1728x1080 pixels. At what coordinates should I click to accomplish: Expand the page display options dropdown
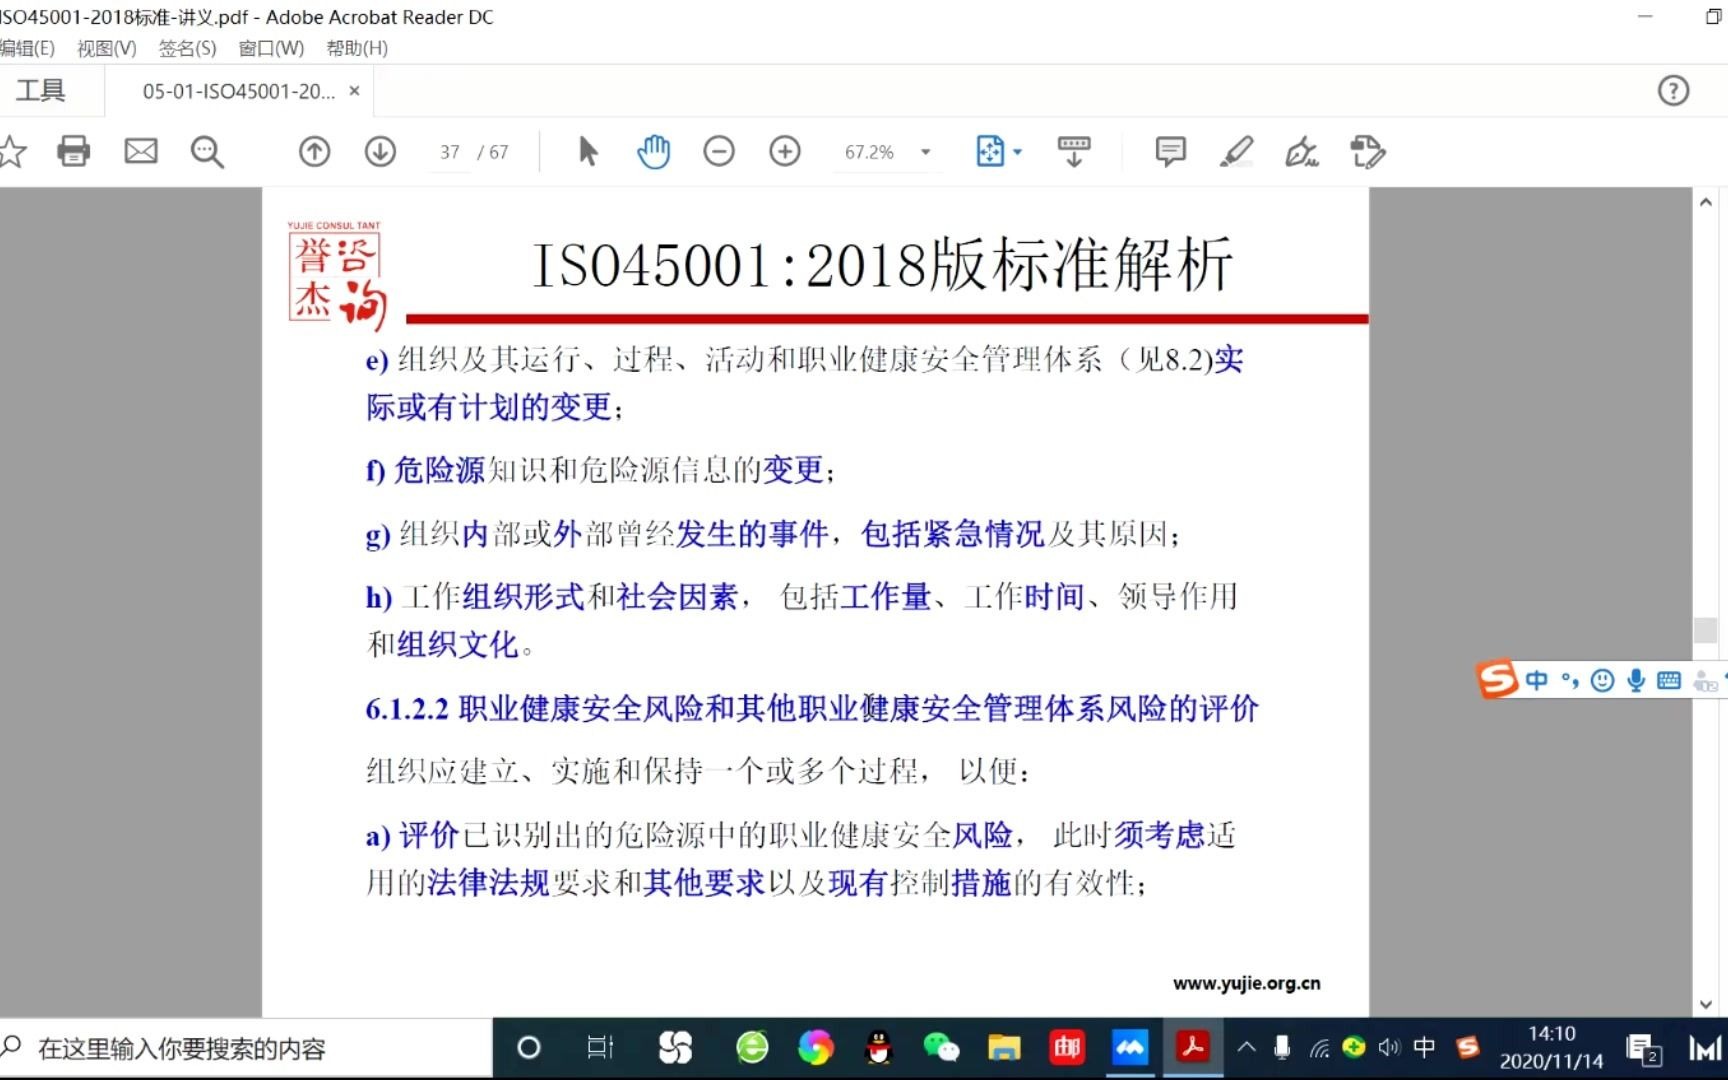(1016, 152)
